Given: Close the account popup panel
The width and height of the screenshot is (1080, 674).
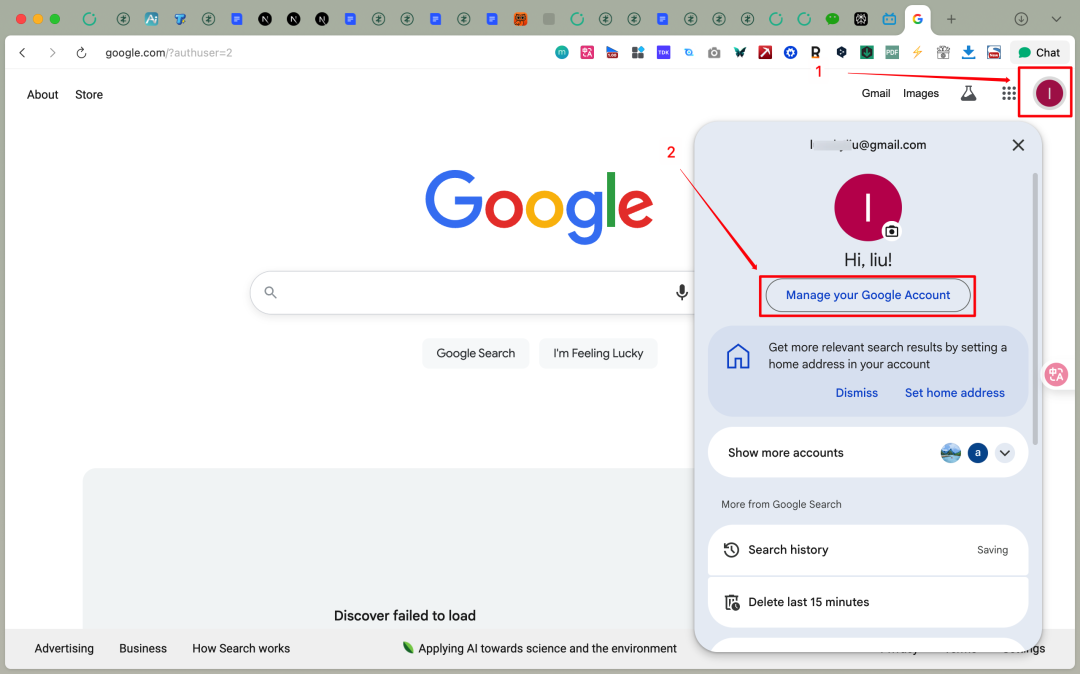Looking at the screenshot, I should coord(1018,145).
